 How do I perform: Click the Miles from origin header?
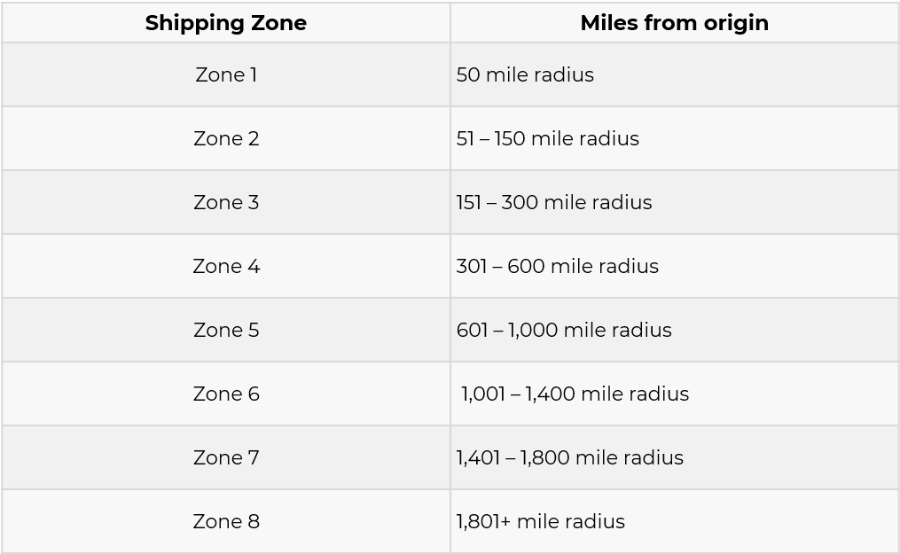[674, 23]
